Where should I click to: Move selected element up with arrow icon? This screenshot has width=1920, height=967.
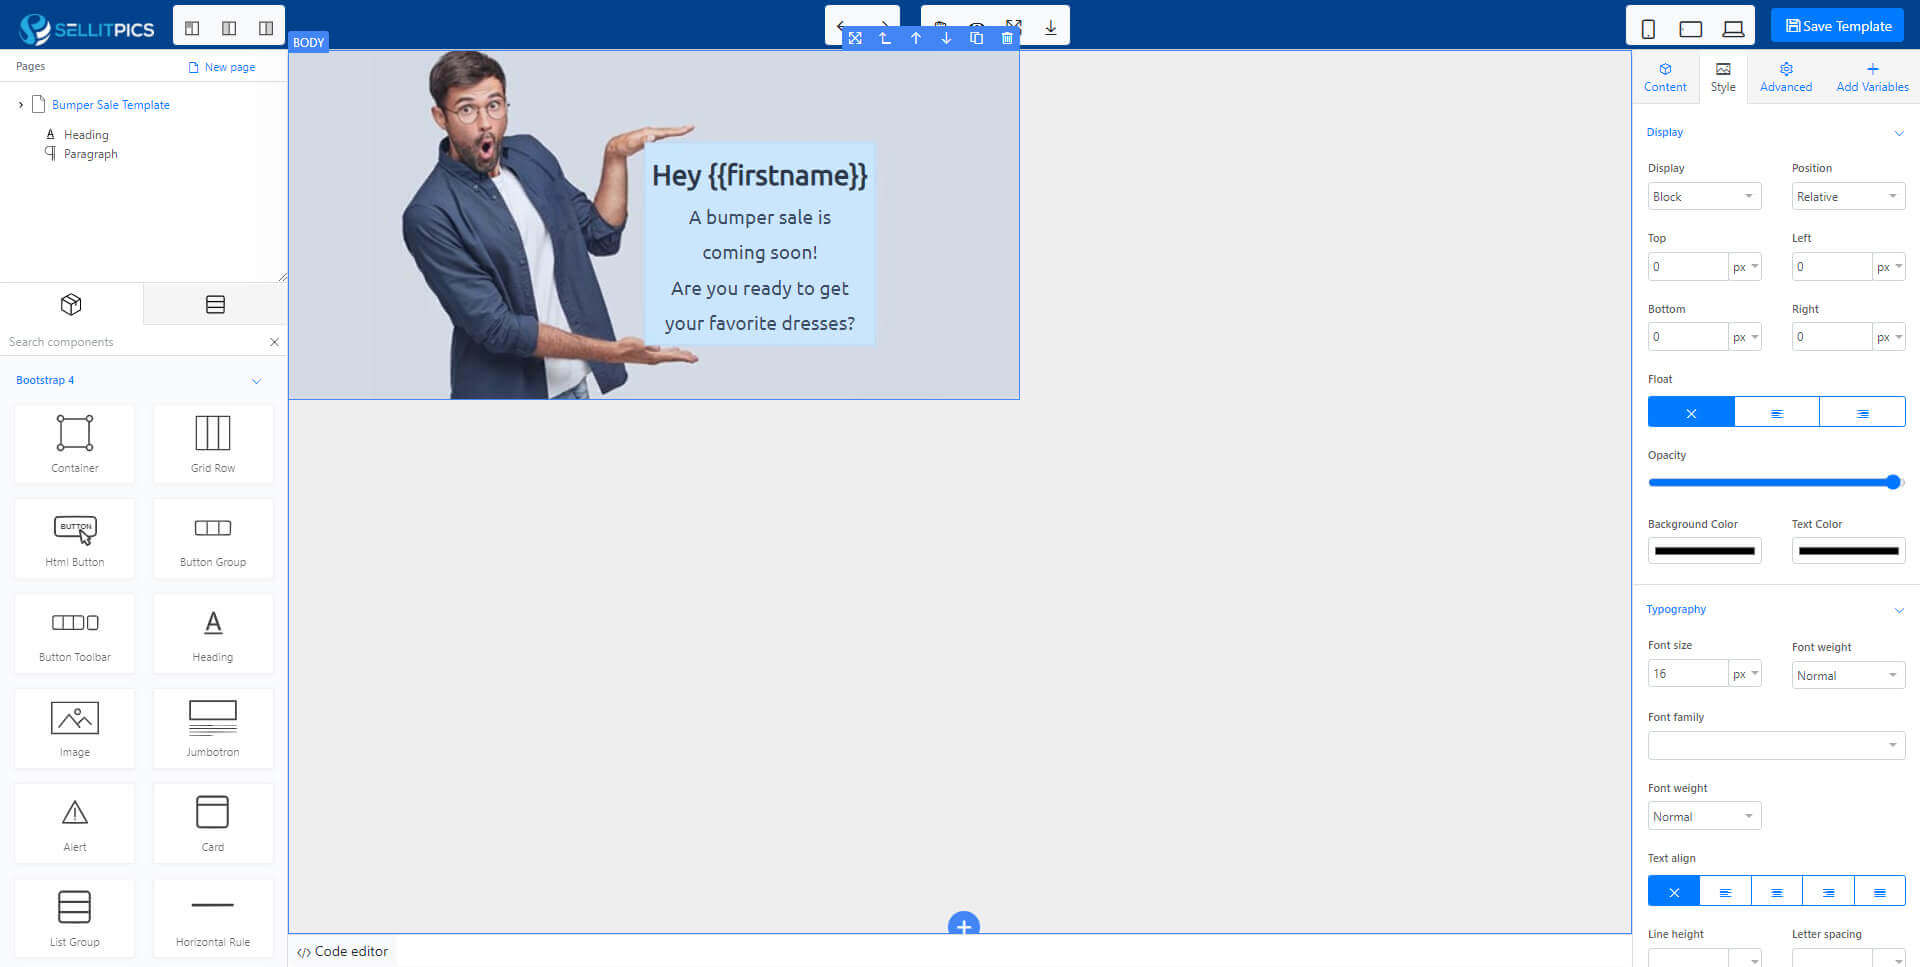(x=915, y=38)
